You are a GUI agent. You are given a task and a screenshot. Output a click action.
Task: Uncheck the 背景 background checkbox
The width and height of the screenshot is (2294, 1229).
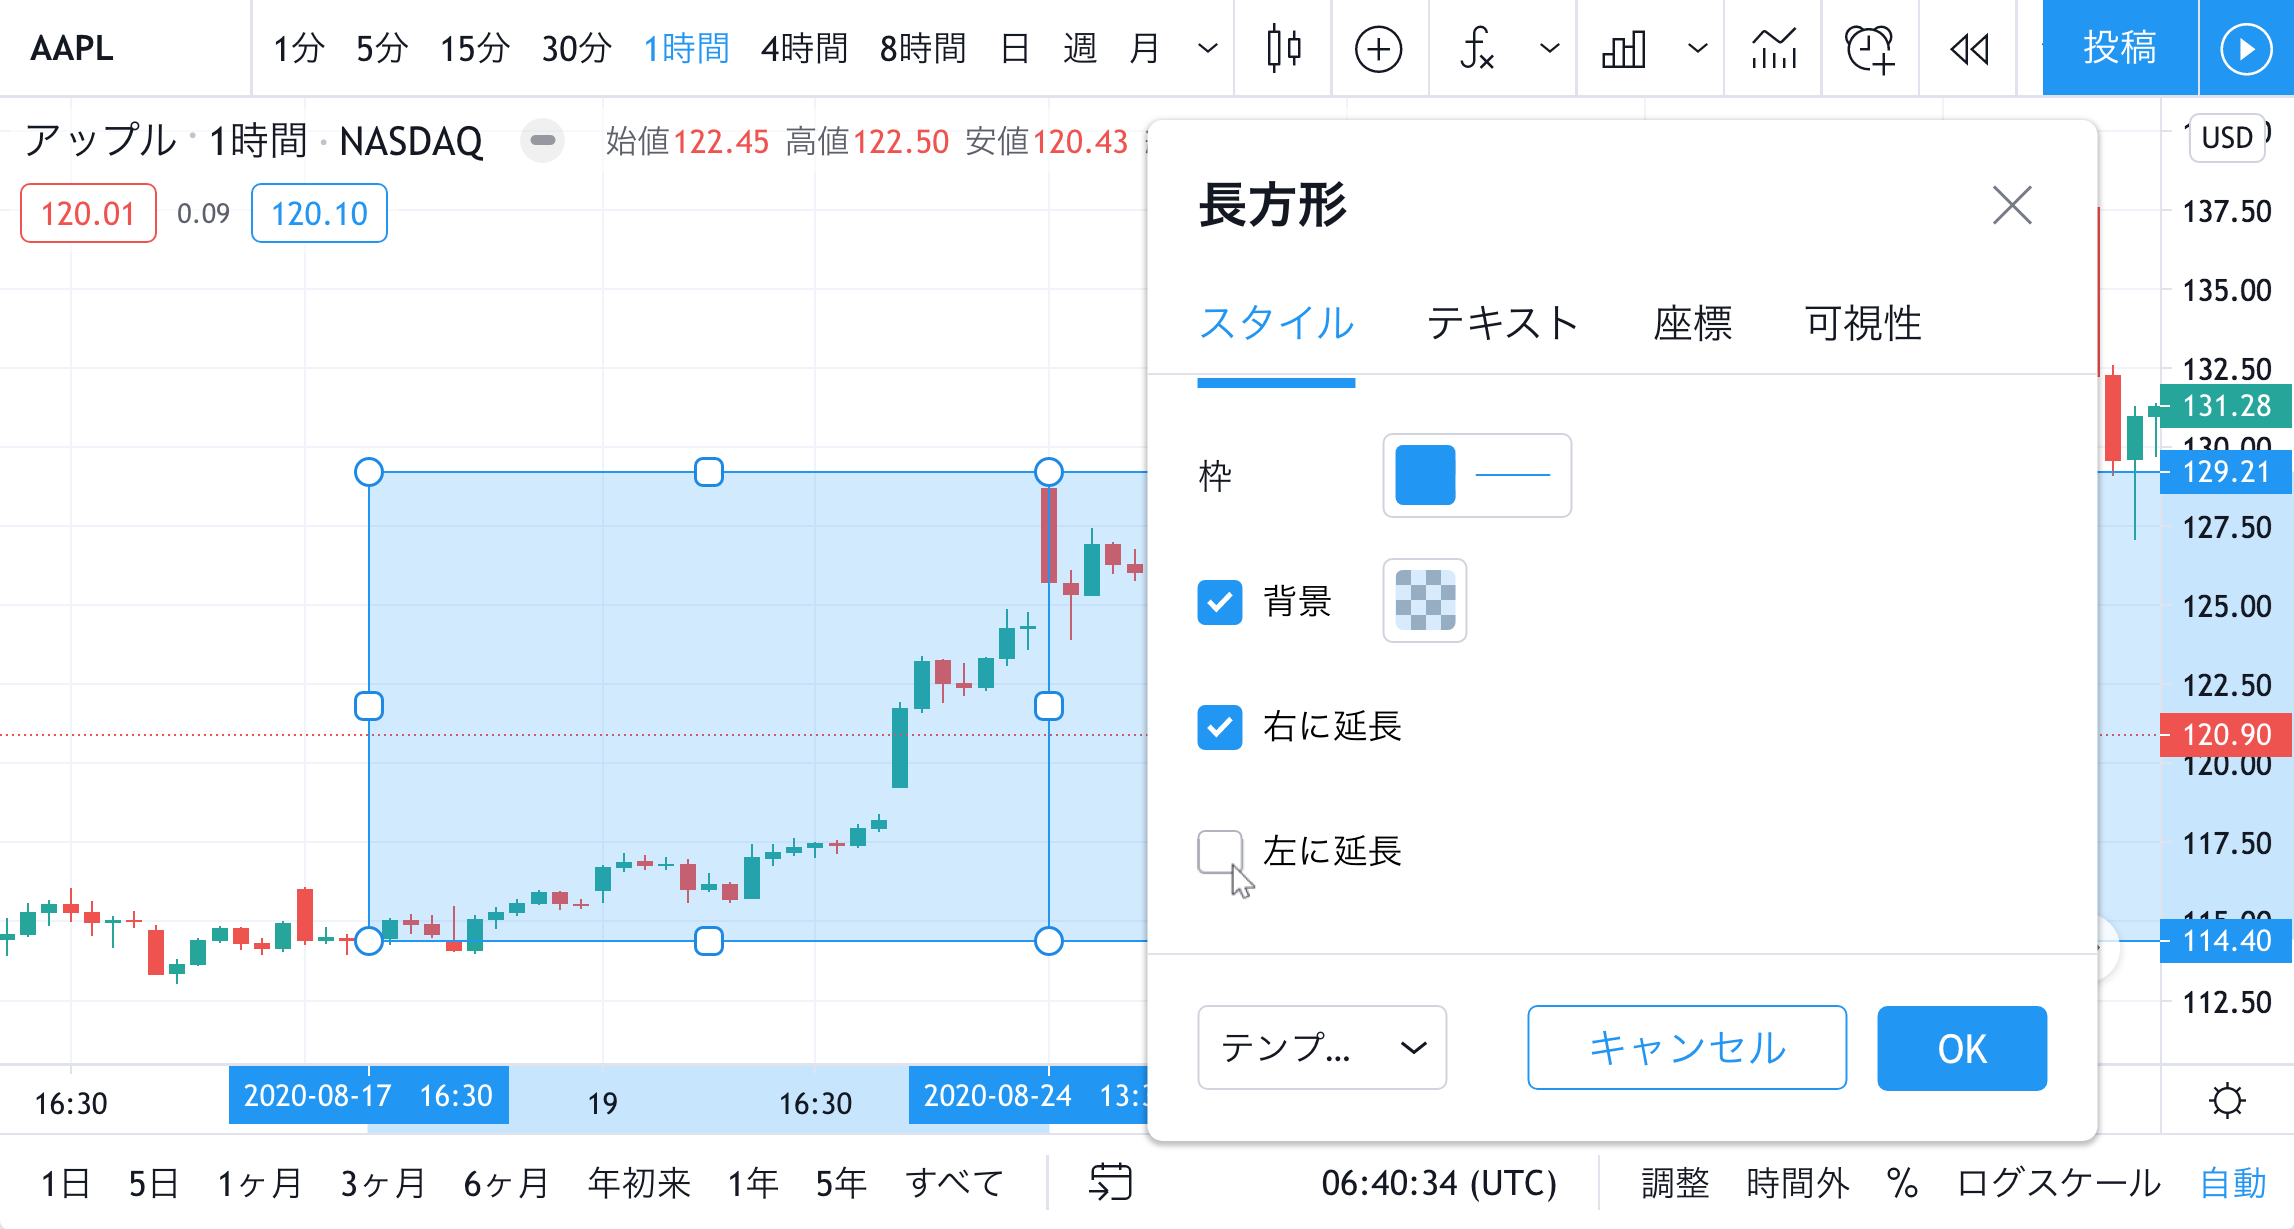(1220, 602)
